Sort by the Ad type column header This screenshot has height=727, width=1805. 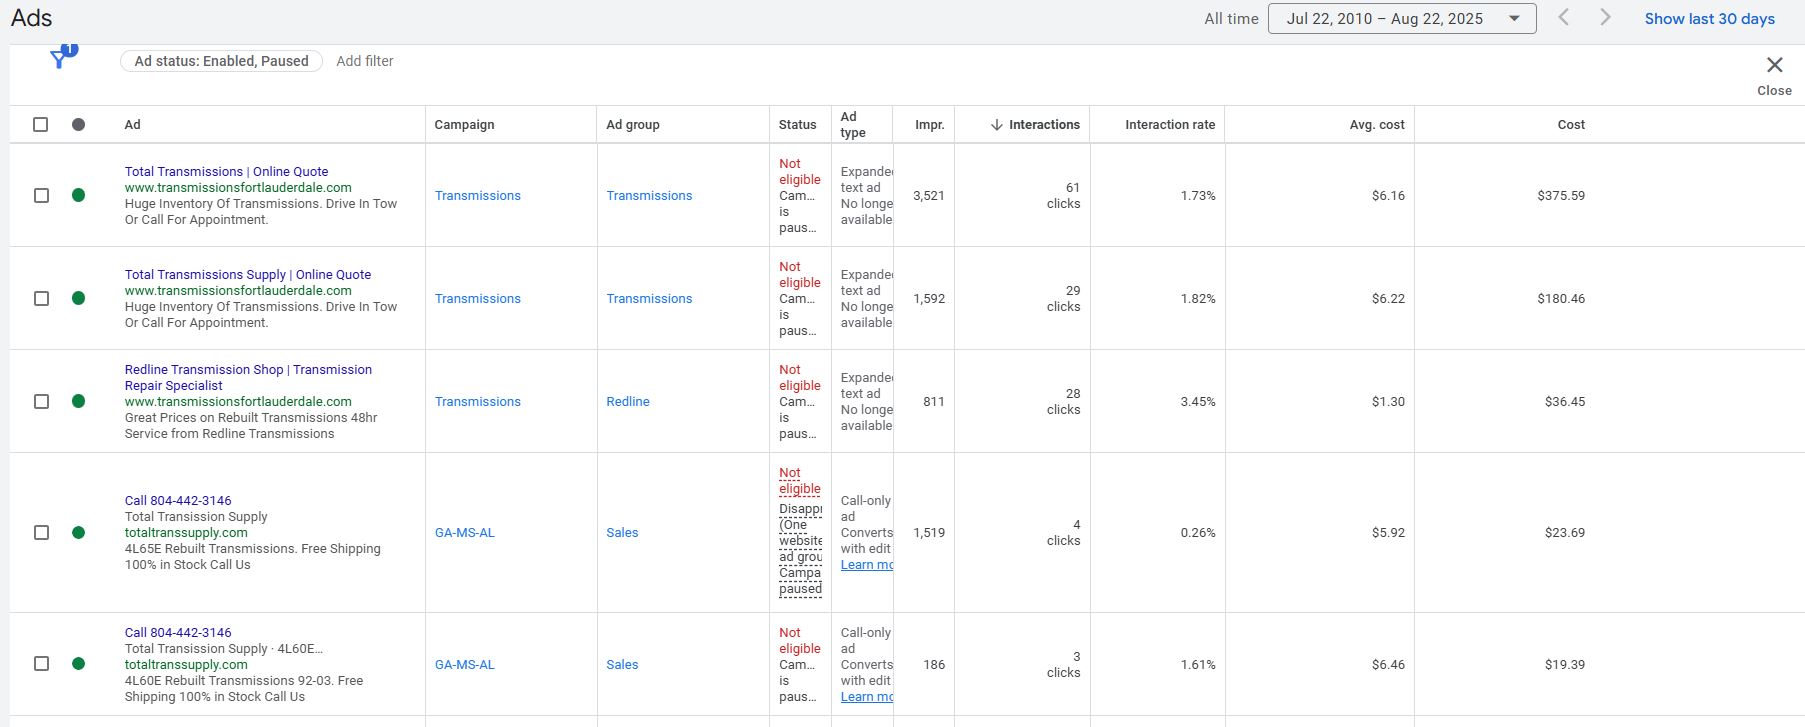tap(853, 125)
